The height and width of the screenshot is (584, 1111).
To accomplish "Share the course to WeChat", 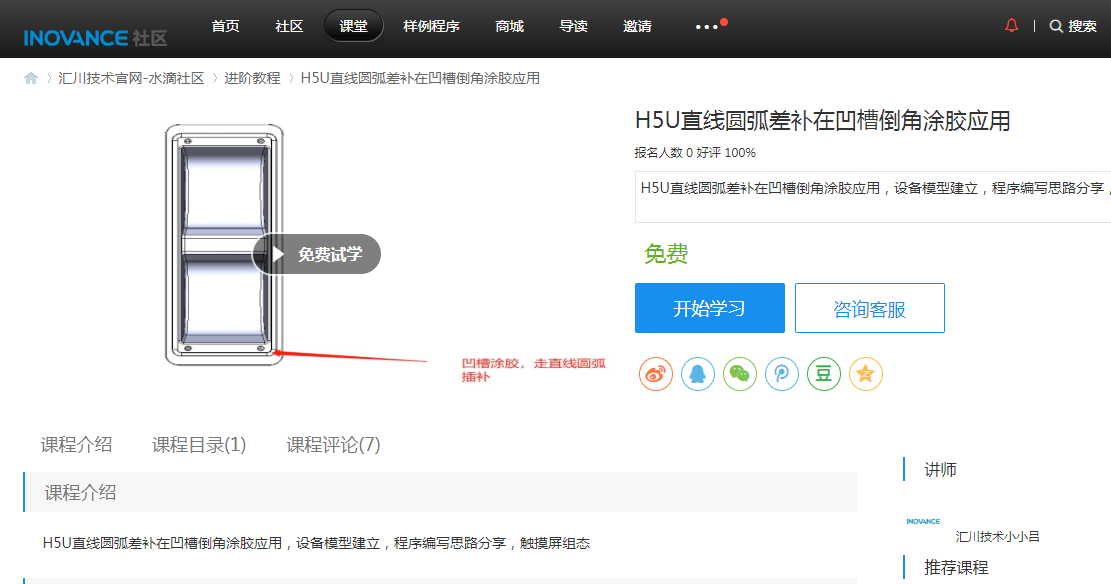I will [740, 373].
